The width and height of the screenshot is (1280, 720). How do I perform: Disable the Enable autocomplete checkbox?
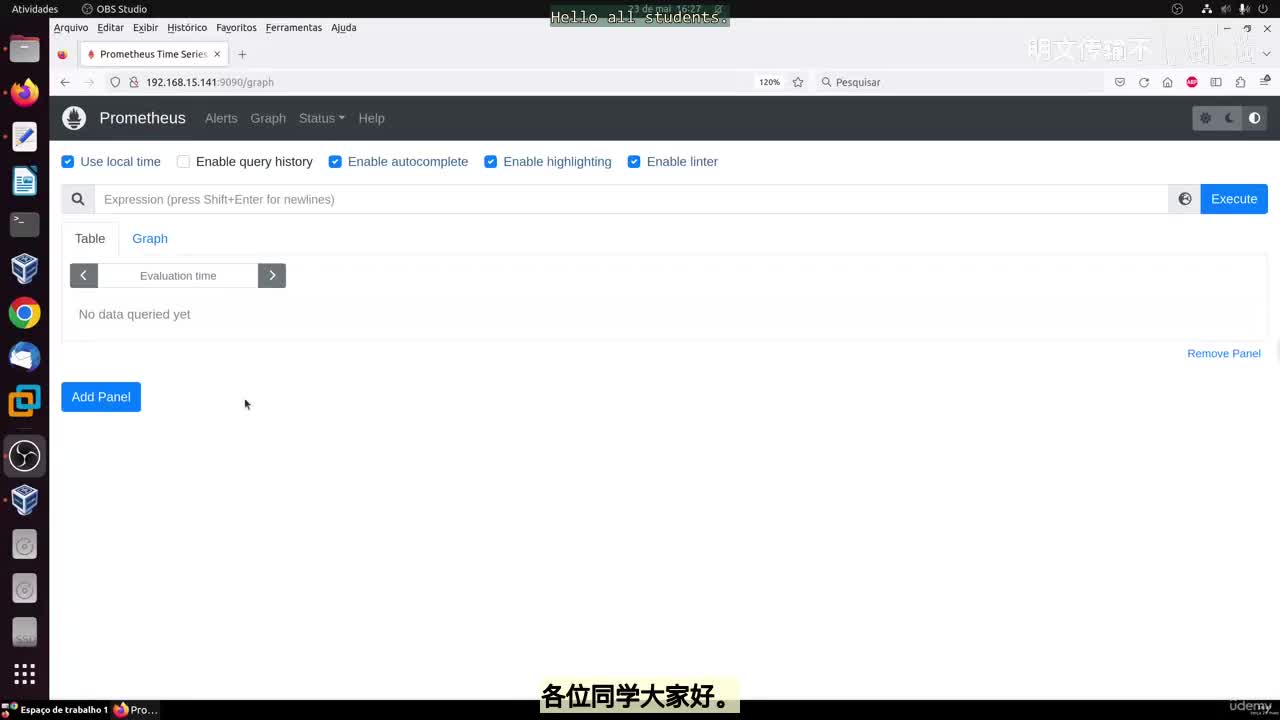(x=335, y=161)
